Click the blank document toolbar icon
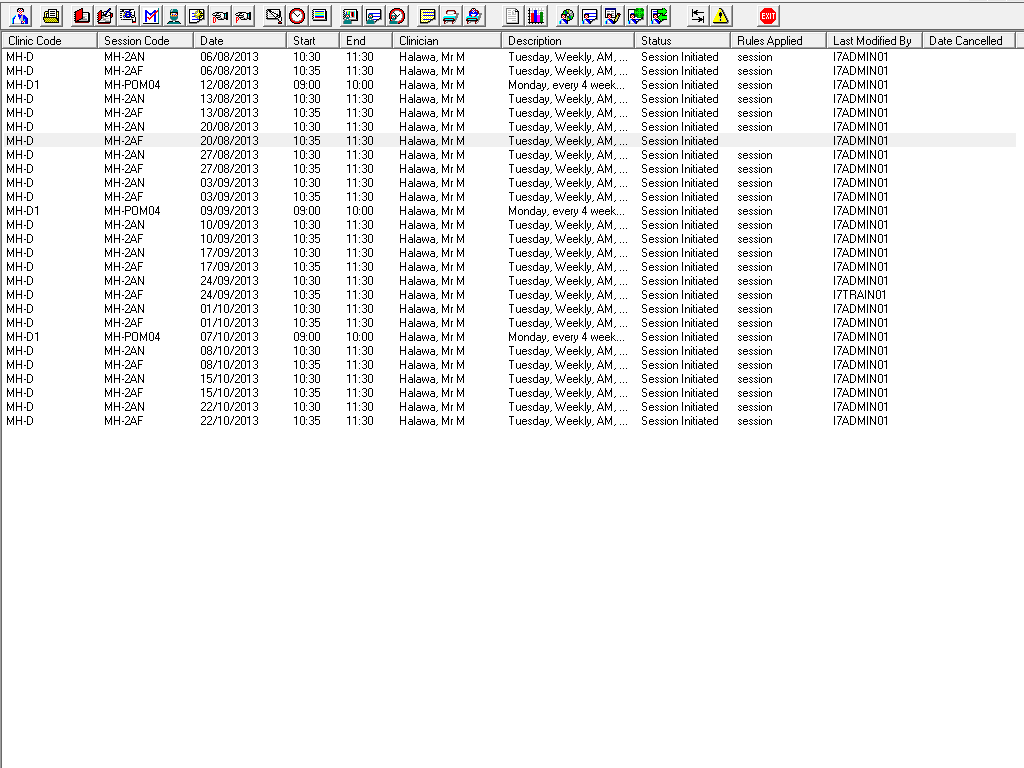The width and height of the screenshot is (1024, 768). pos(513,16)
